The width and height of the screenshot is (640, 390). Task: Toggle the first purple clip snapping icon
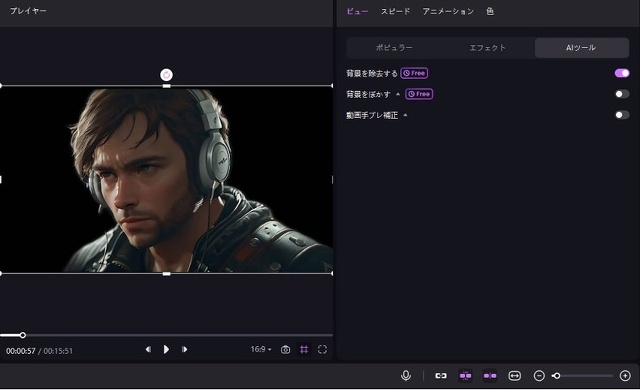coord(465,376)
